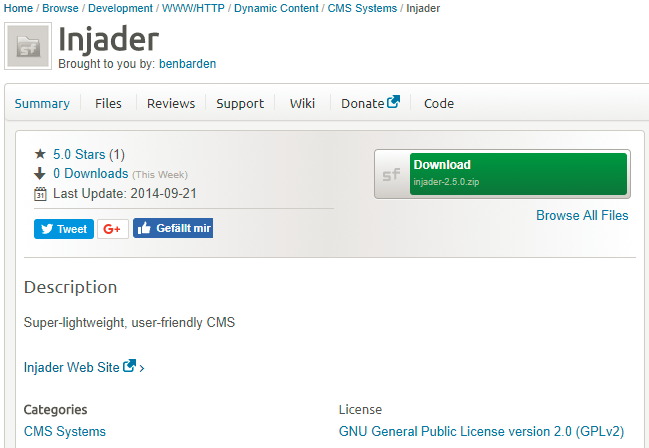This screenshot has width=649, height=448.
Task: Click the Description heading
Action: [70, 287]
